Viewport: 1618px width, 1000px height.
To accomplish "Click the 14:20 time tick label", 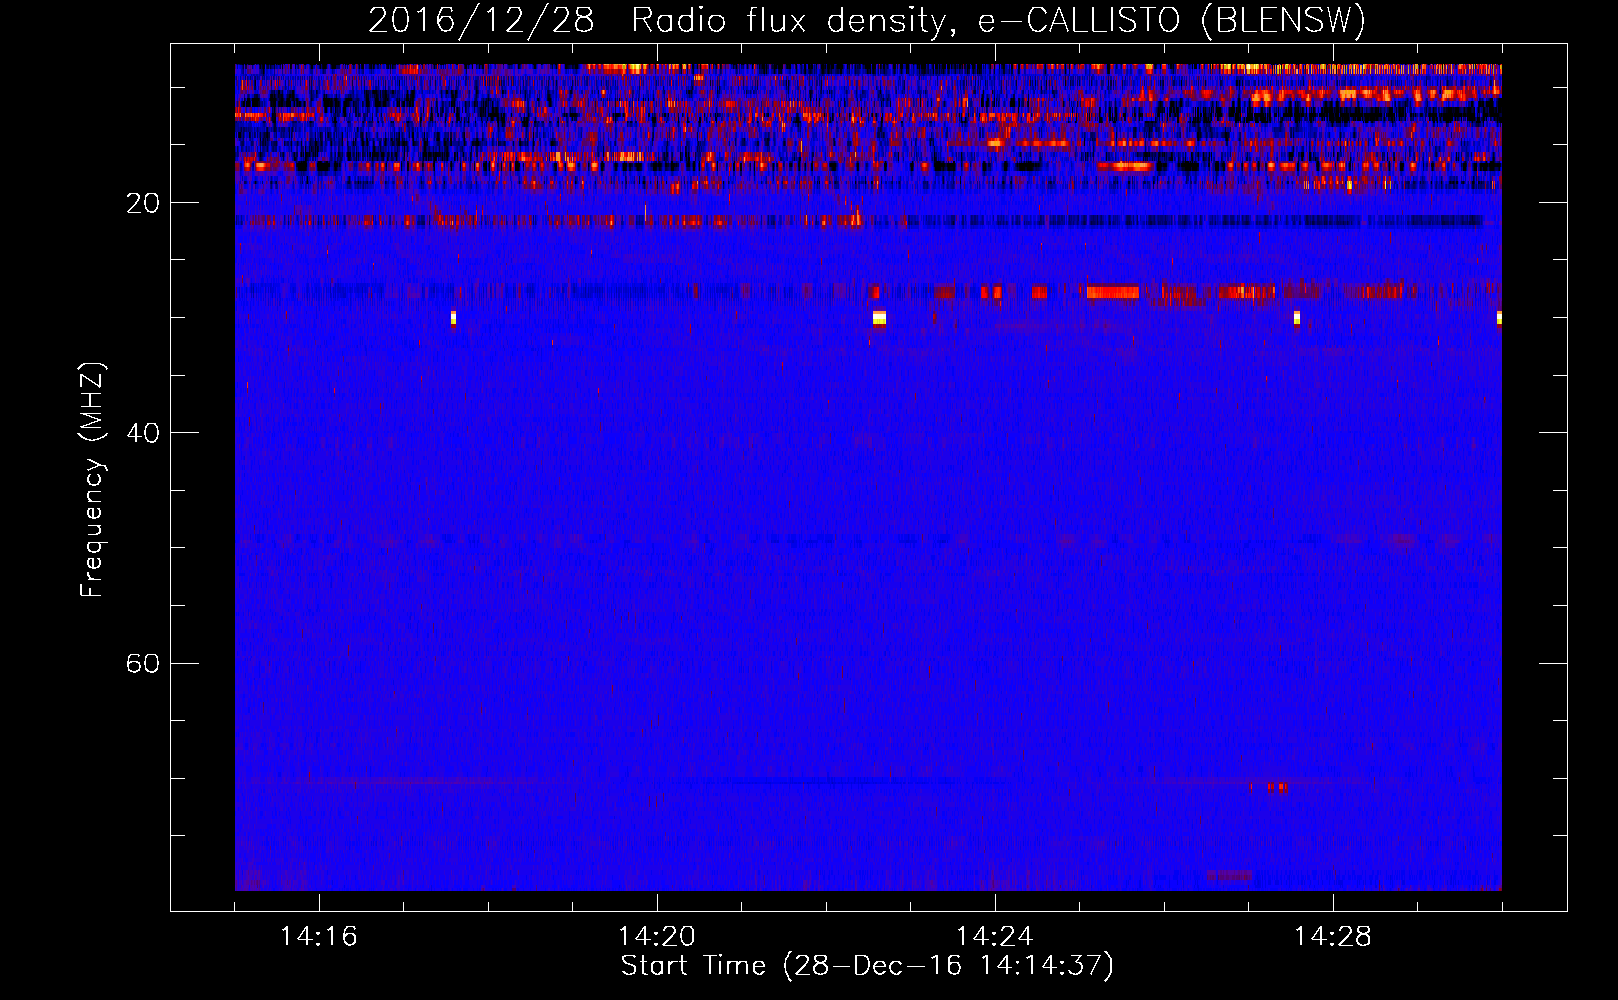I will (657, 937).
